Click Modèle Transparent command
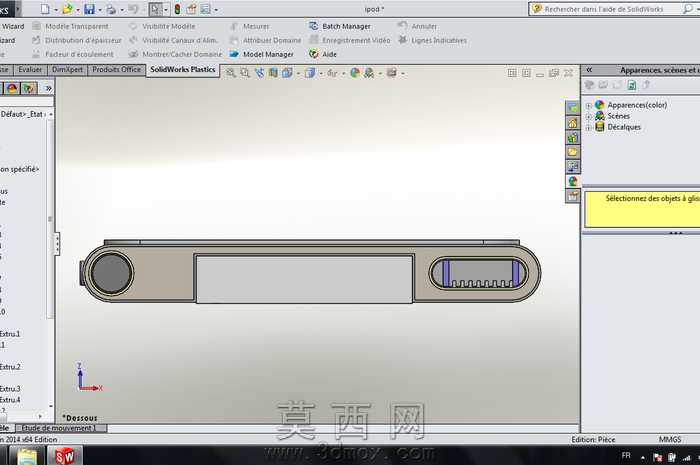Viewport: 700px width, 465px height. tap(71, 26)
